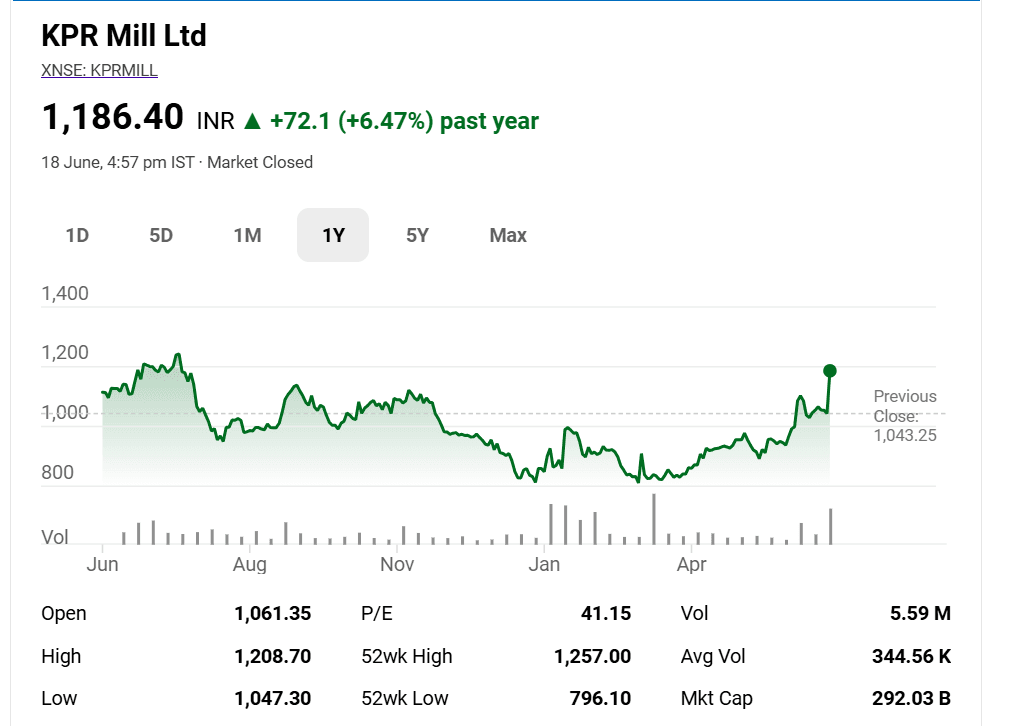Screen dimensions: 1015x726
Task: Click the green end-point dot on chart
Action: click(830, 371)
